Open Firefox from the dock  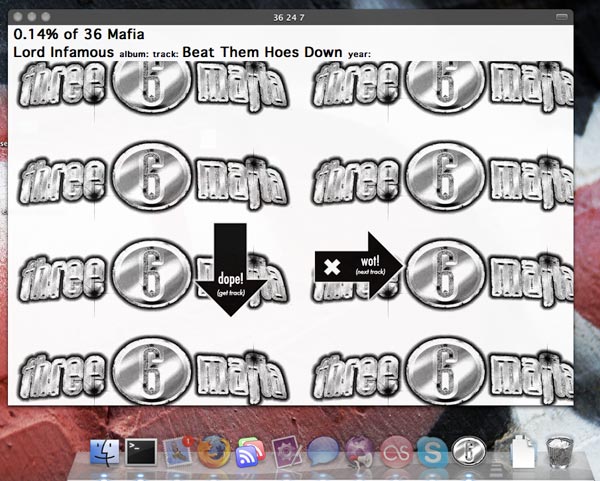(x=214, y=452)
